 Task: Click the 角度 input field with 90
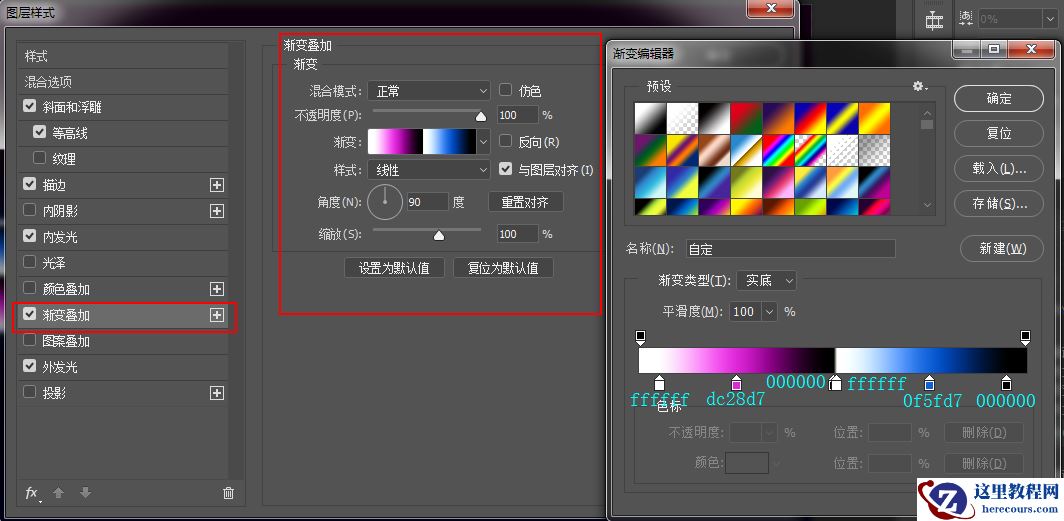pos(428,201)
